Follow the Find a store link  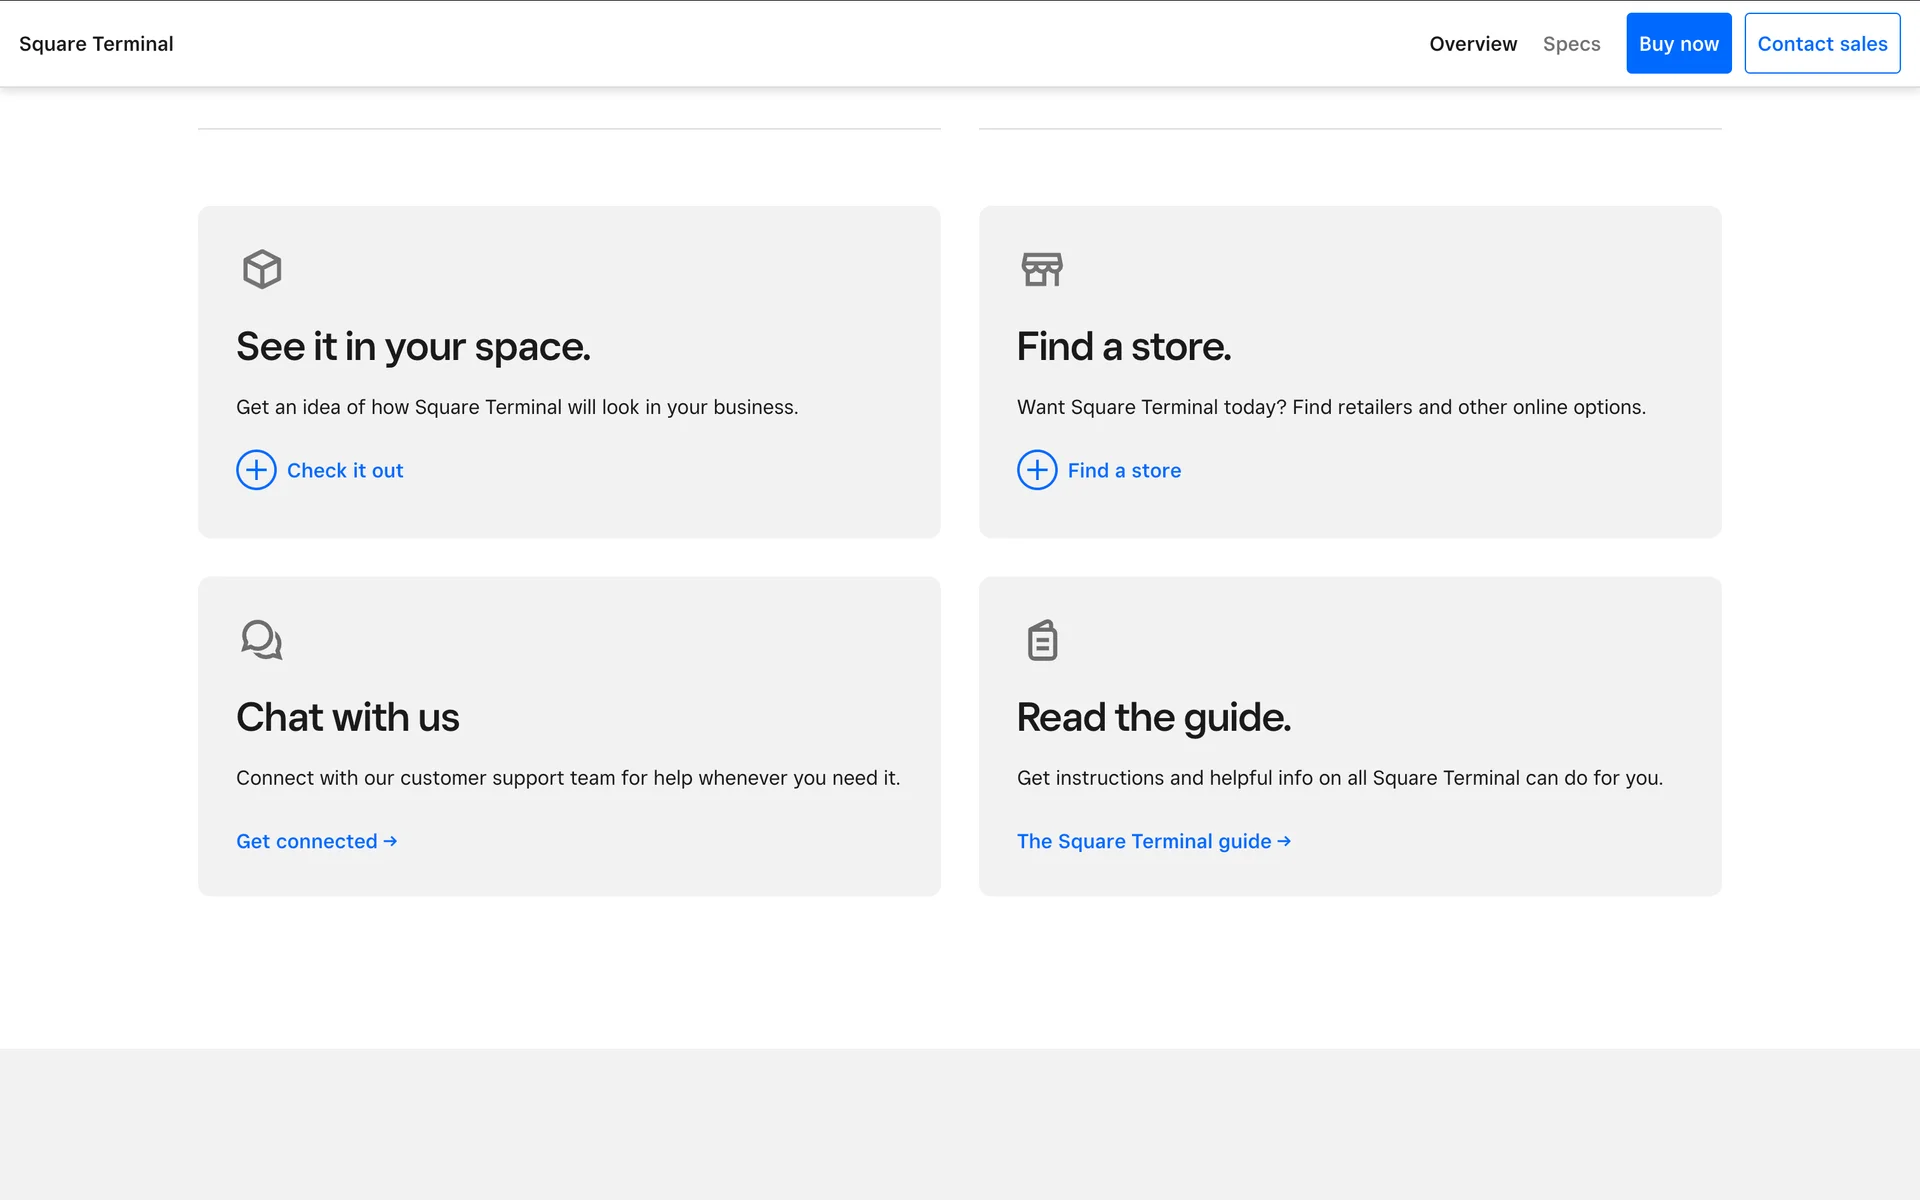(1124, 471)
